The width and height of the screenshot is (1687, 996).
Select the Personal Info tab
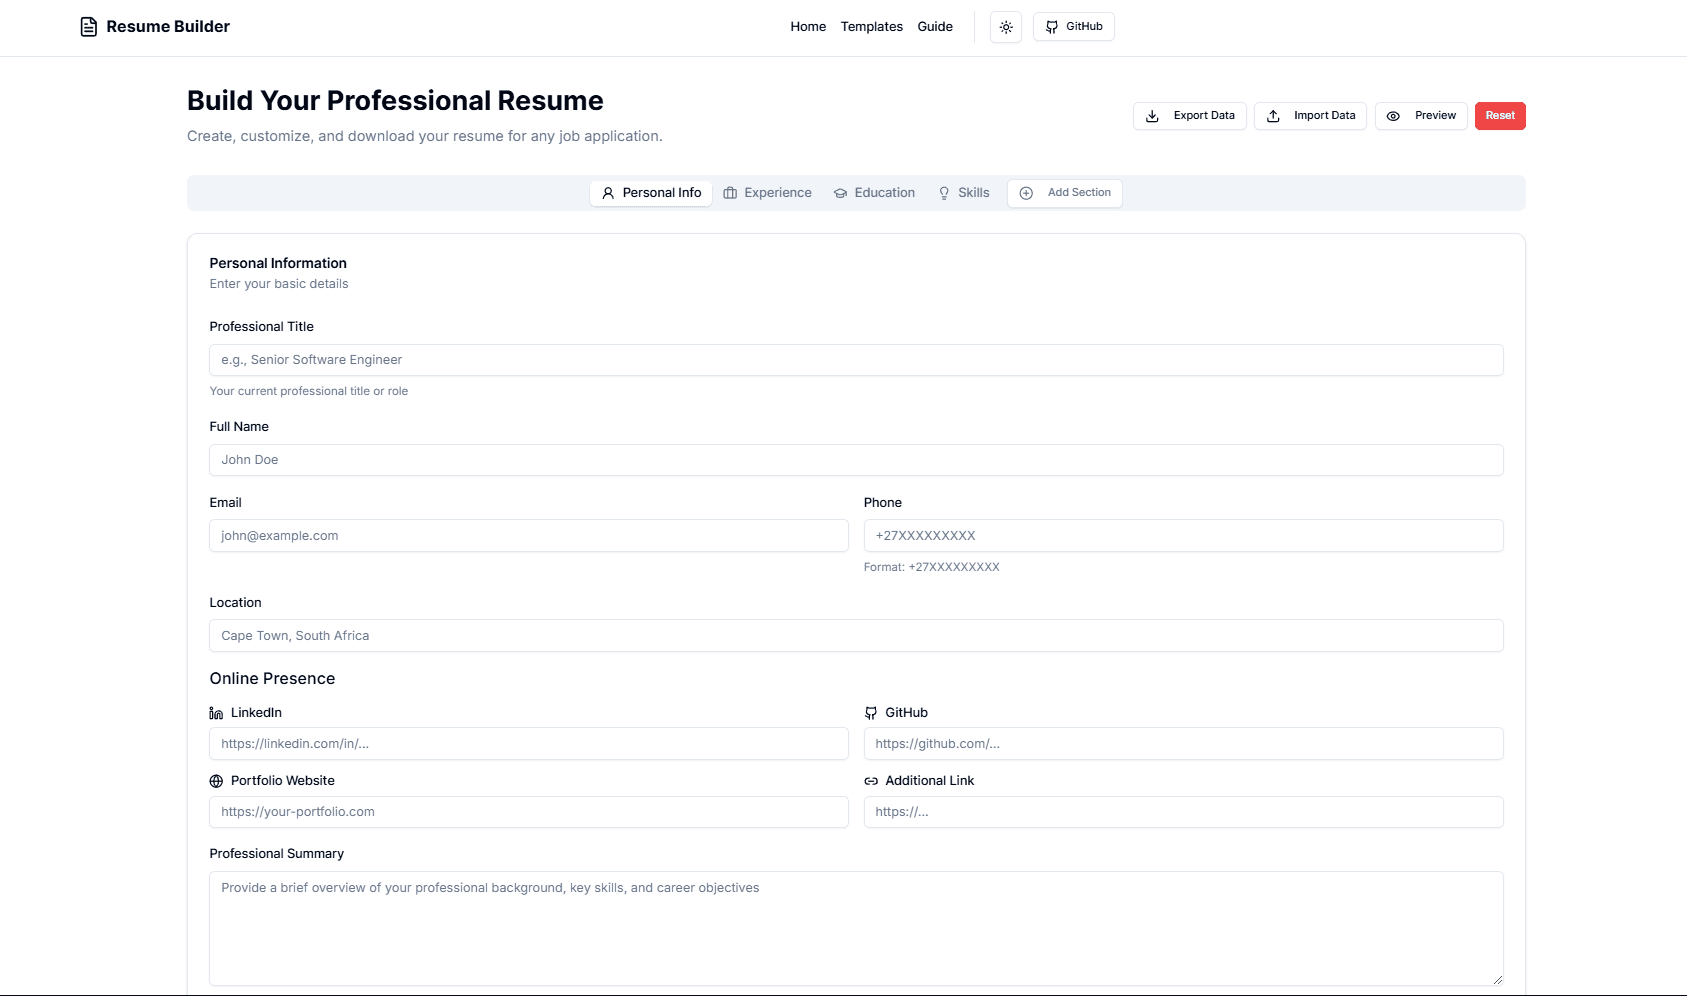tap(651, 193)
